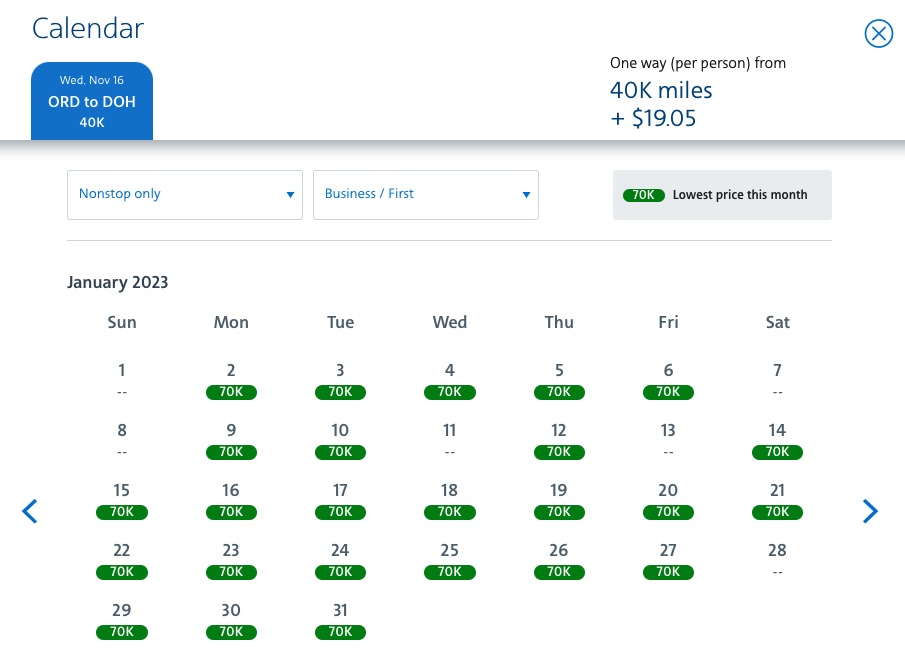The height and width of the screenshot is (662, 905).
Task: Select the ORD to DOH Nov 16 tab
Action: (92, 101)
